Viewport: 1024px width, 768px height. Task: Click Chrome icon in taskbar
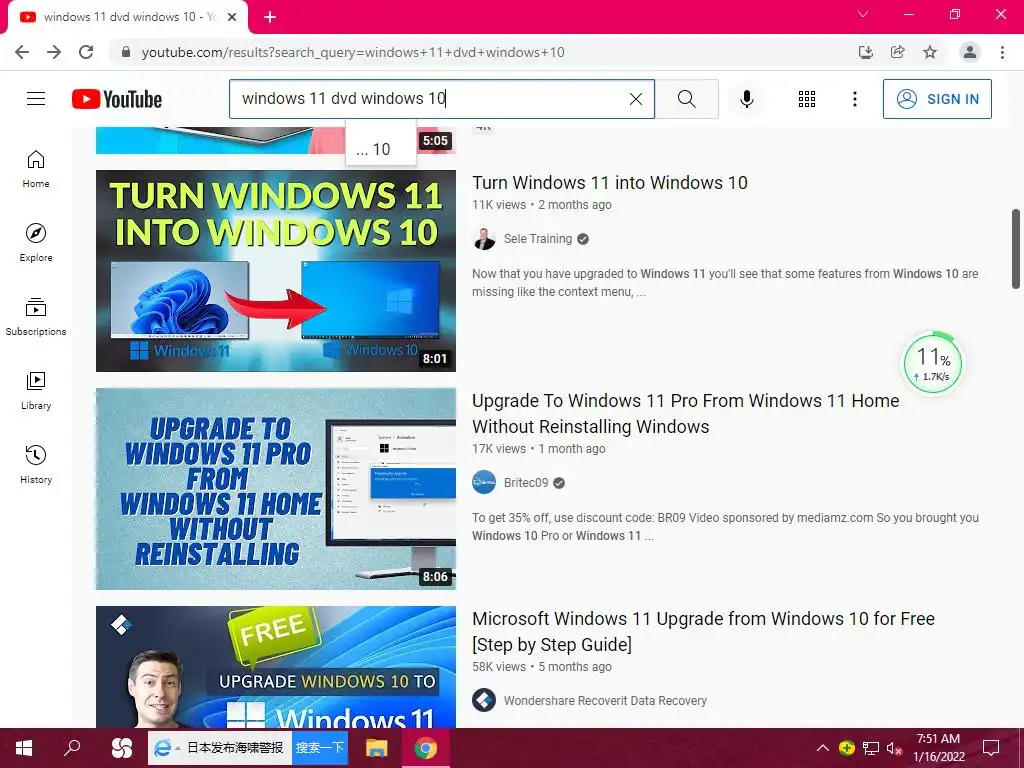pos(425,748)
